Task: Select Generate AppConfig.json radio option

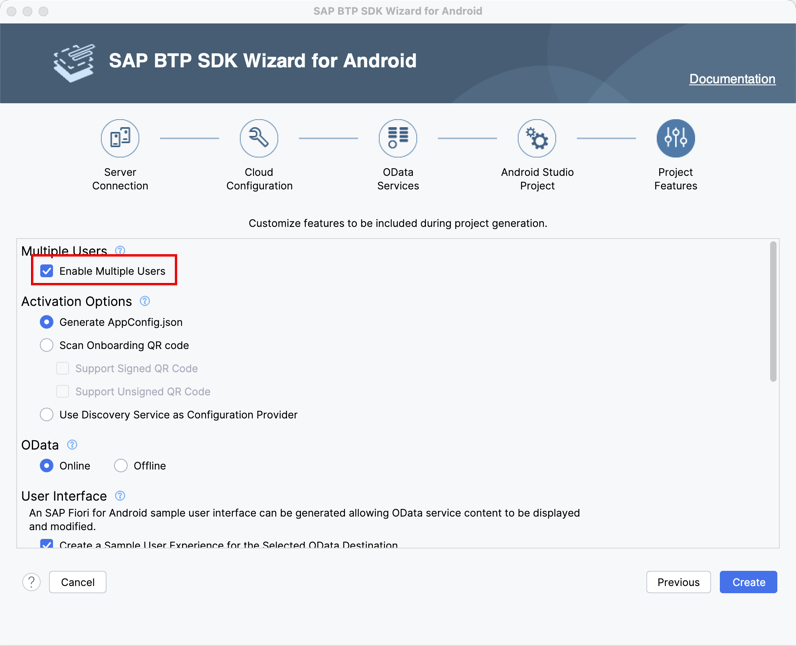Action: tap(47, 322)
